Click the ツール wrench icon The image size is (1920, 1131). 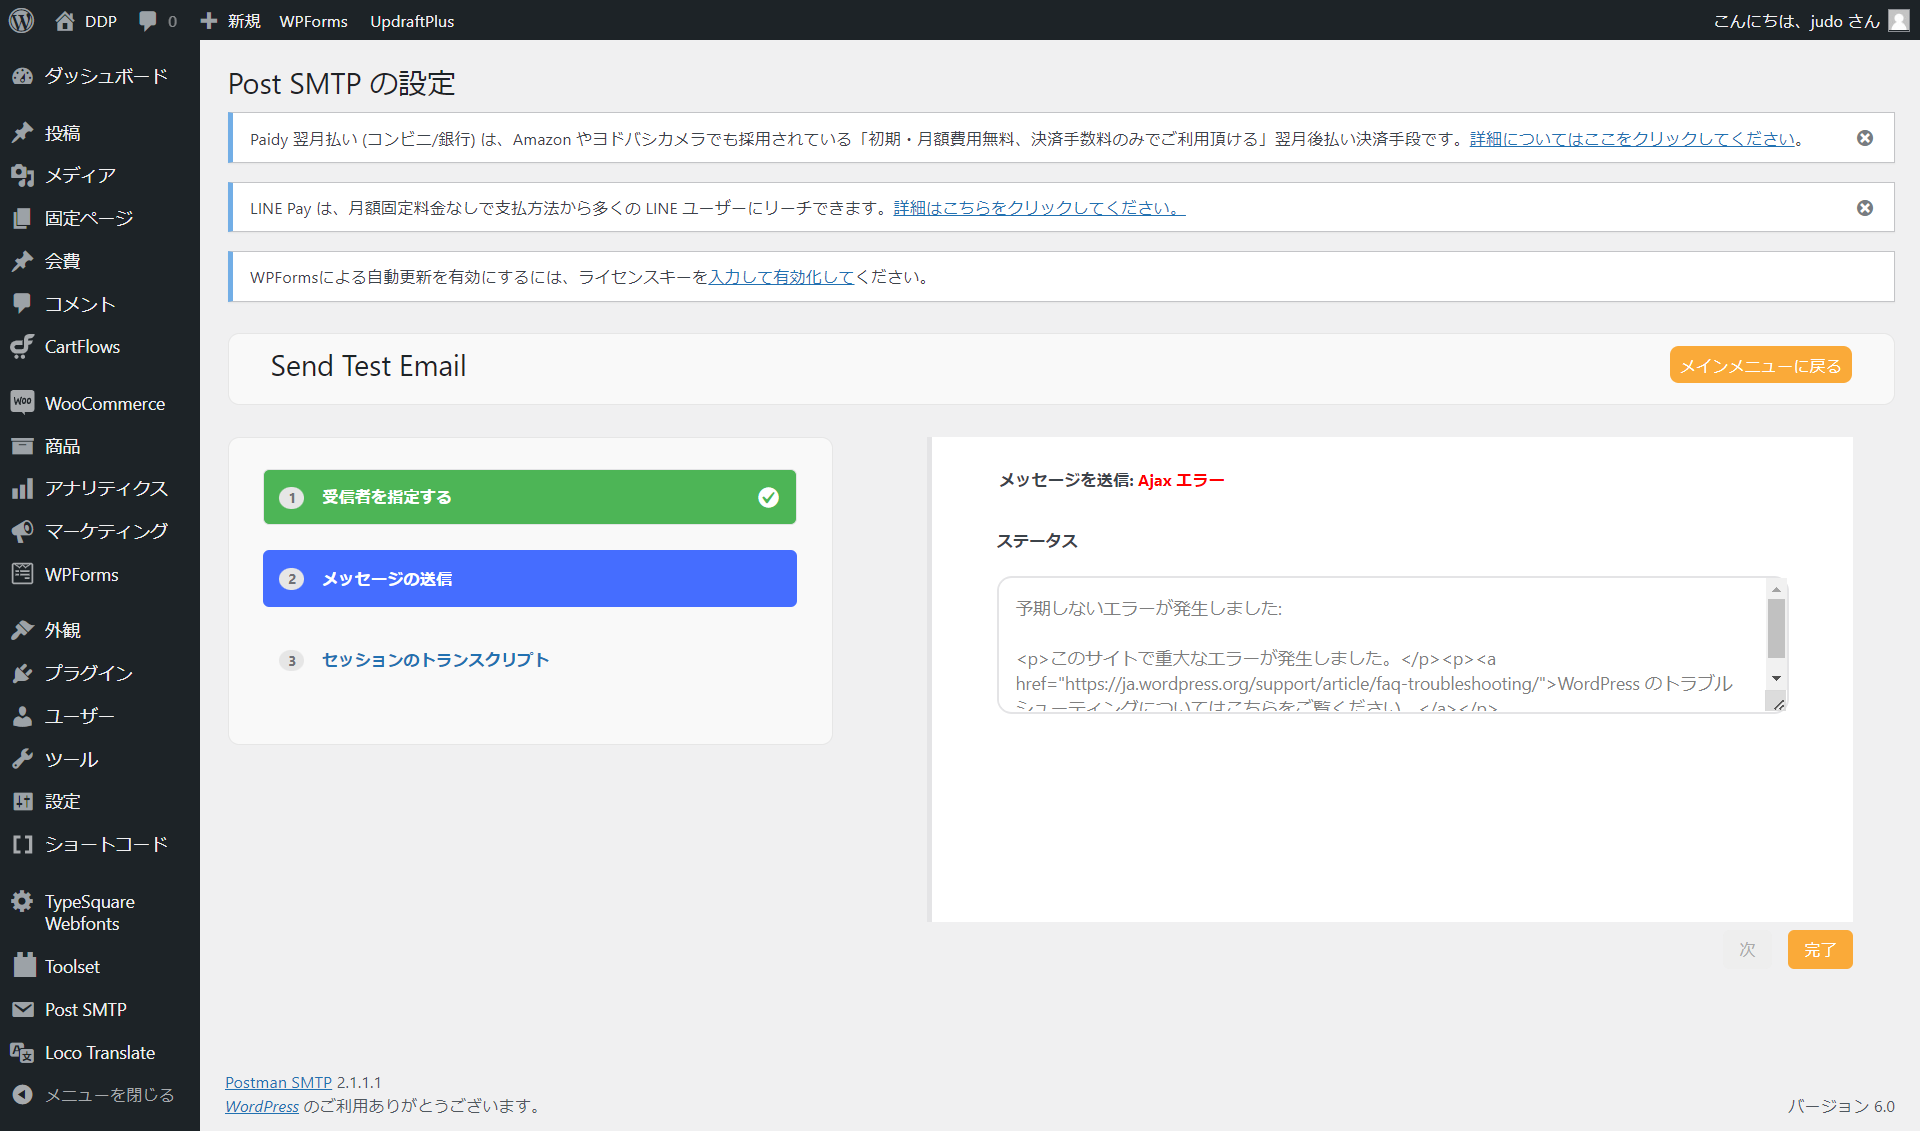pyautogui.click(x=22, y=759)
